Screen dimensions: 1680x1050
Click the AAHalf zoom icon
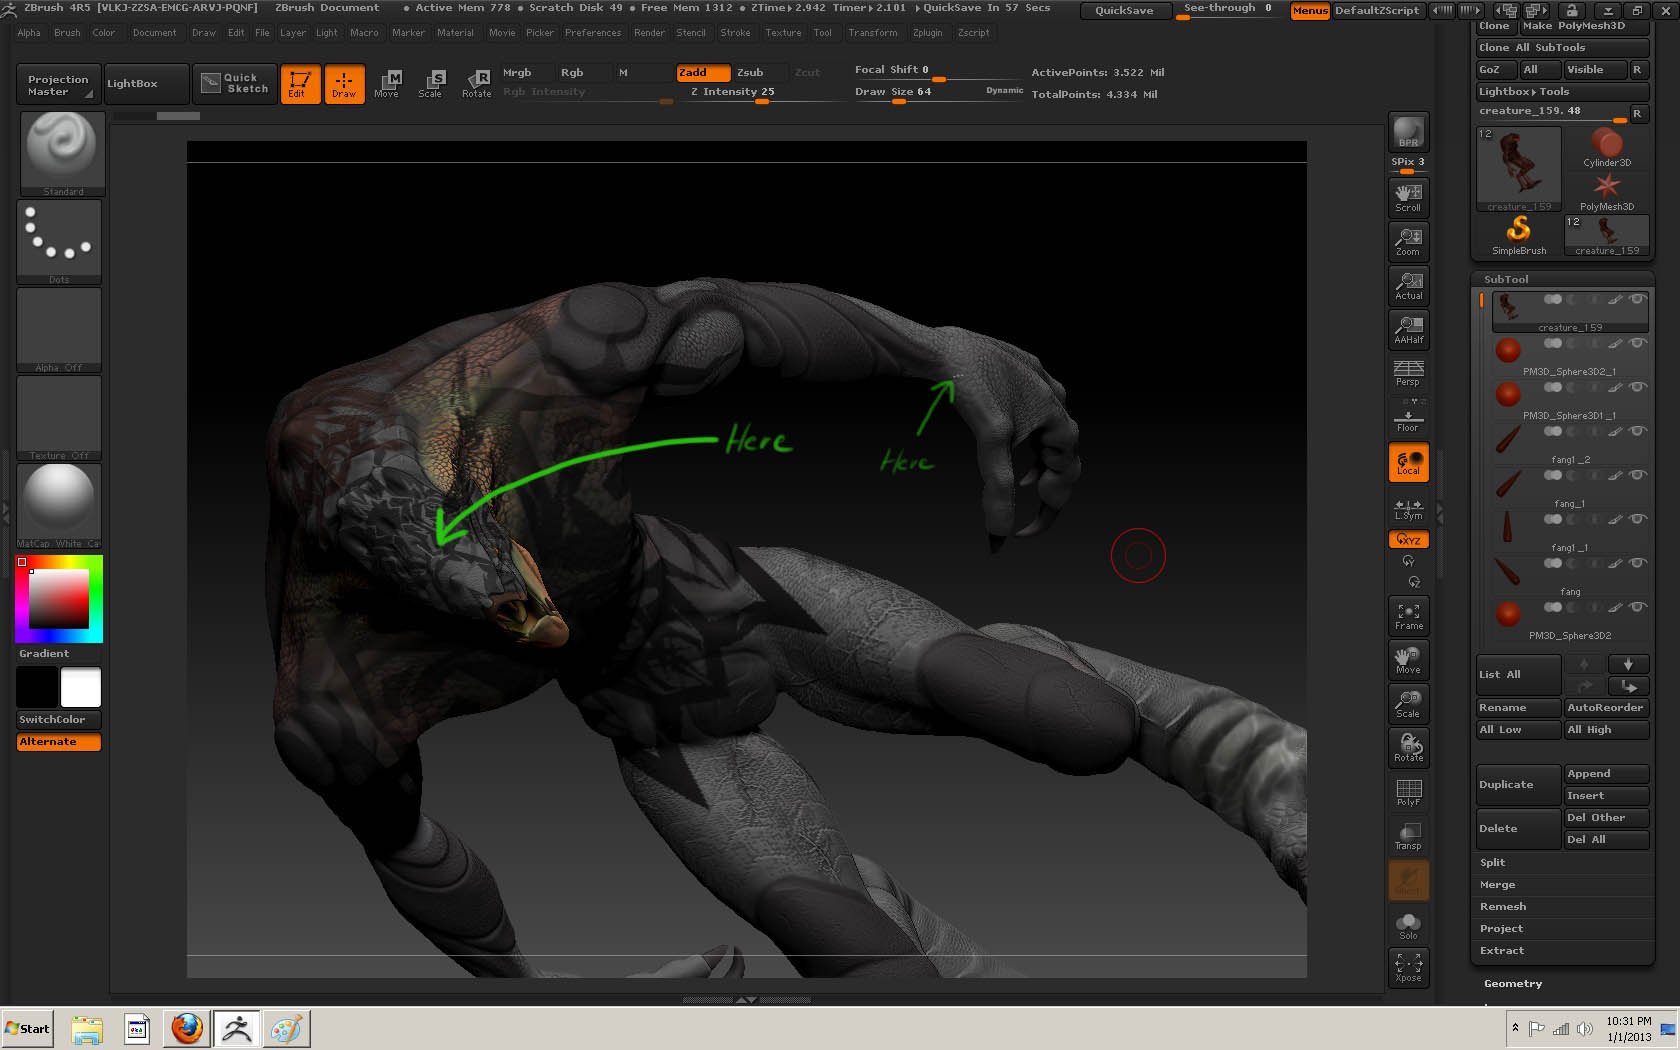coord(1408,329)
